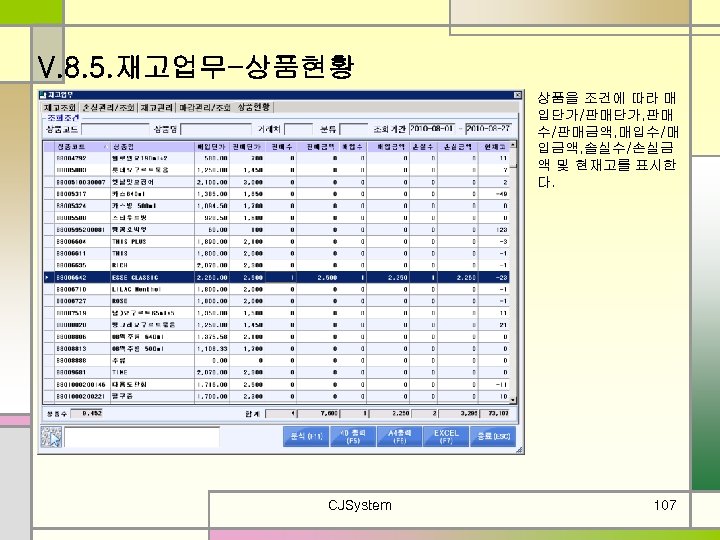
Task: Click the 7,600 total sales amount field
Action: 319,413
